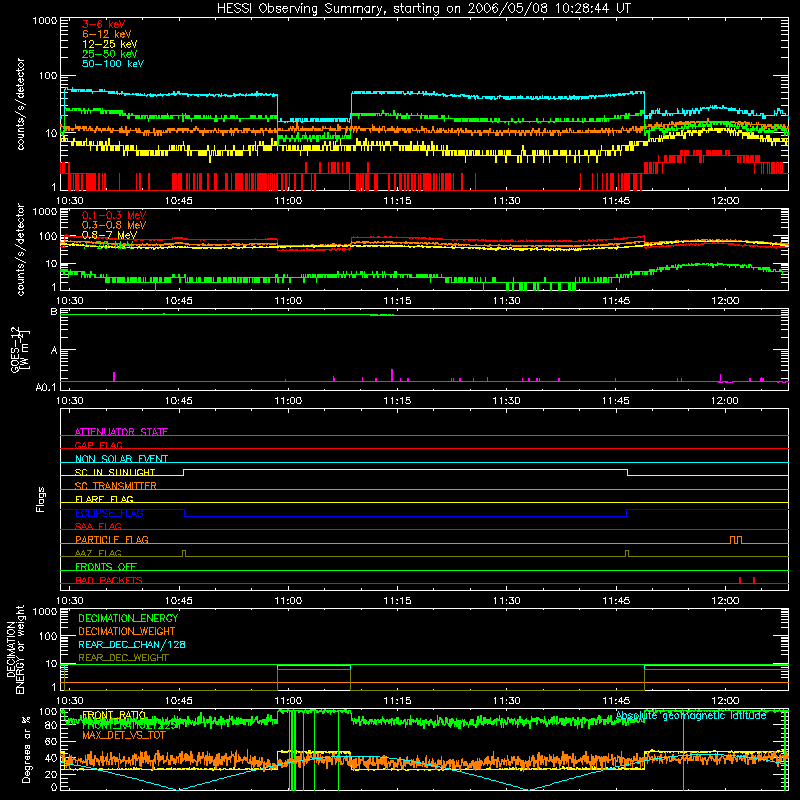Select the 50-100 keV legend label
Screen dimensions: 800x800
coord(113,64)
